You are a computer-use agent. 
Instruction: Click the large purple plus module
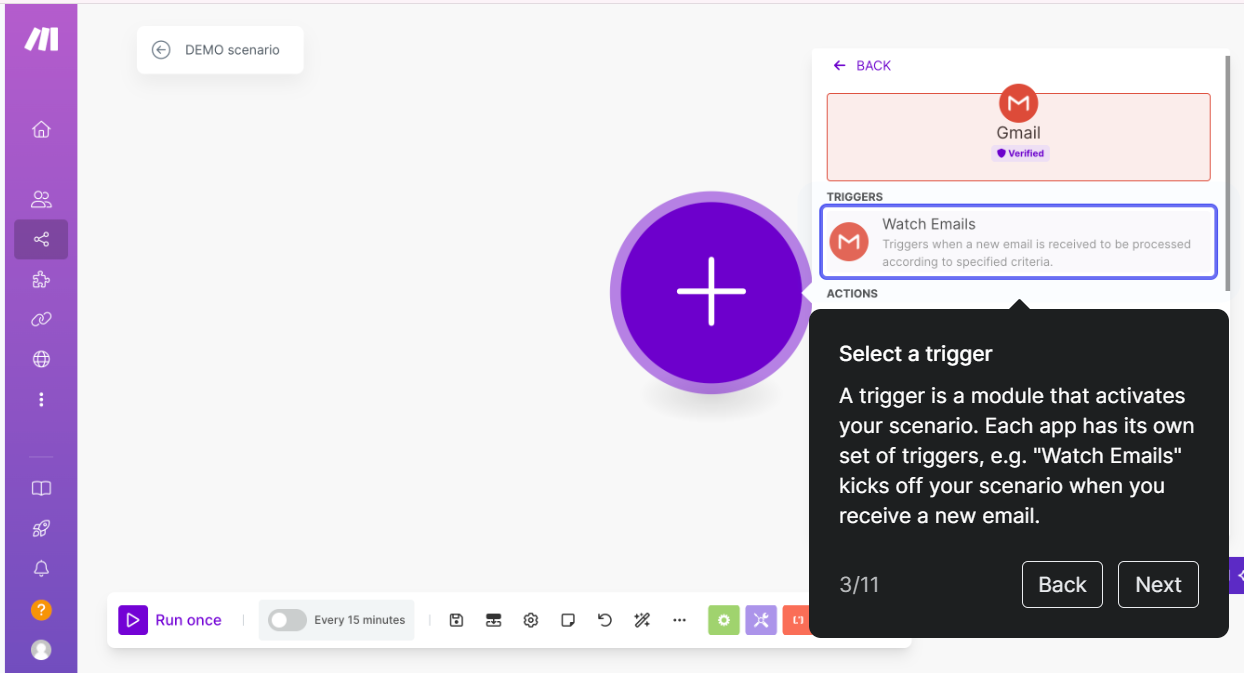coord(711,291)
